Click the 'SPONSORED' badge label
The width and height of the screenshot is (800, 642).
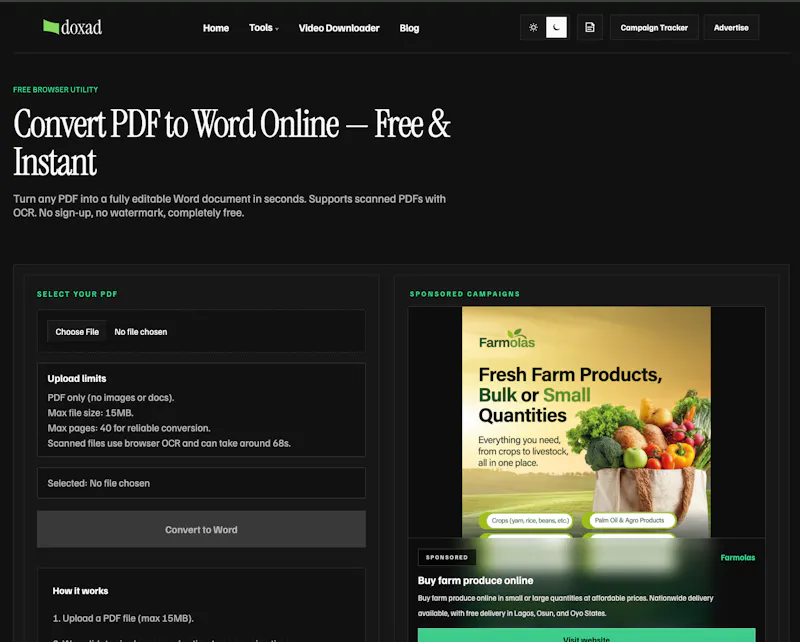click(447, 557)
